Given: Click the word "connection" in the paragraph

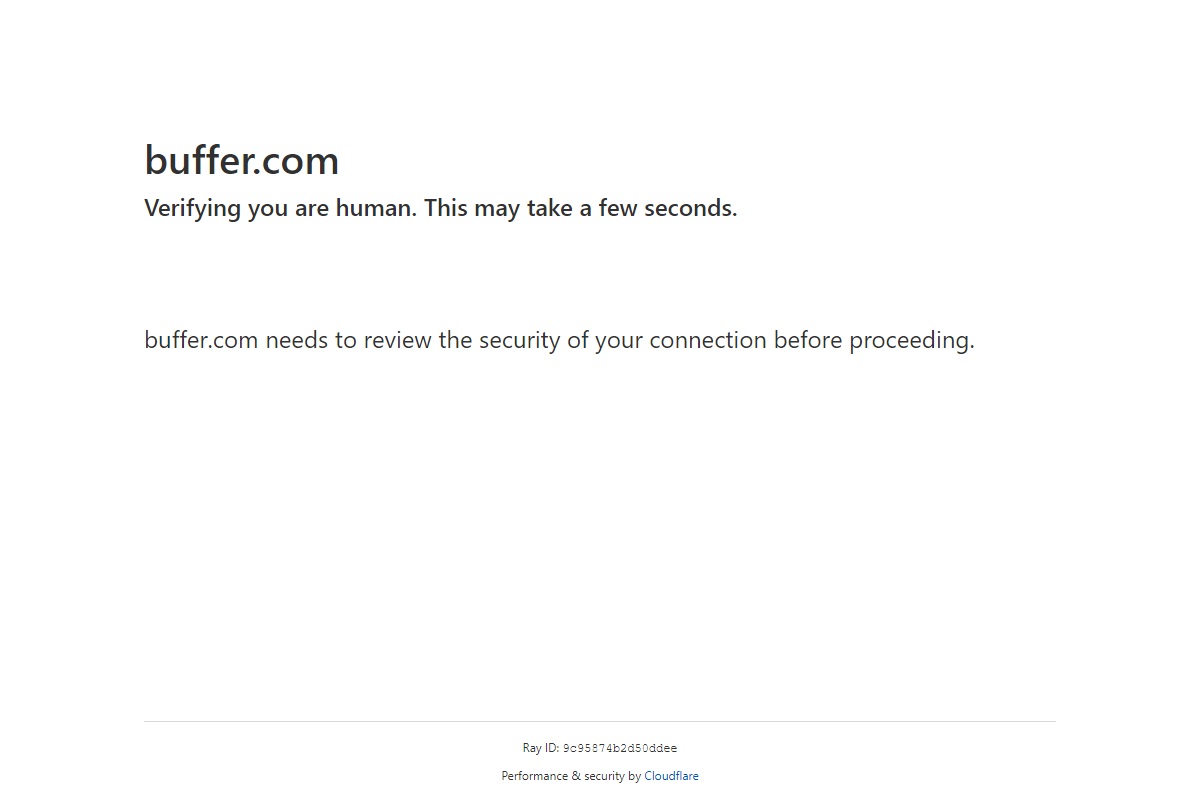Looking at the screenshot, I should [708, 340].
